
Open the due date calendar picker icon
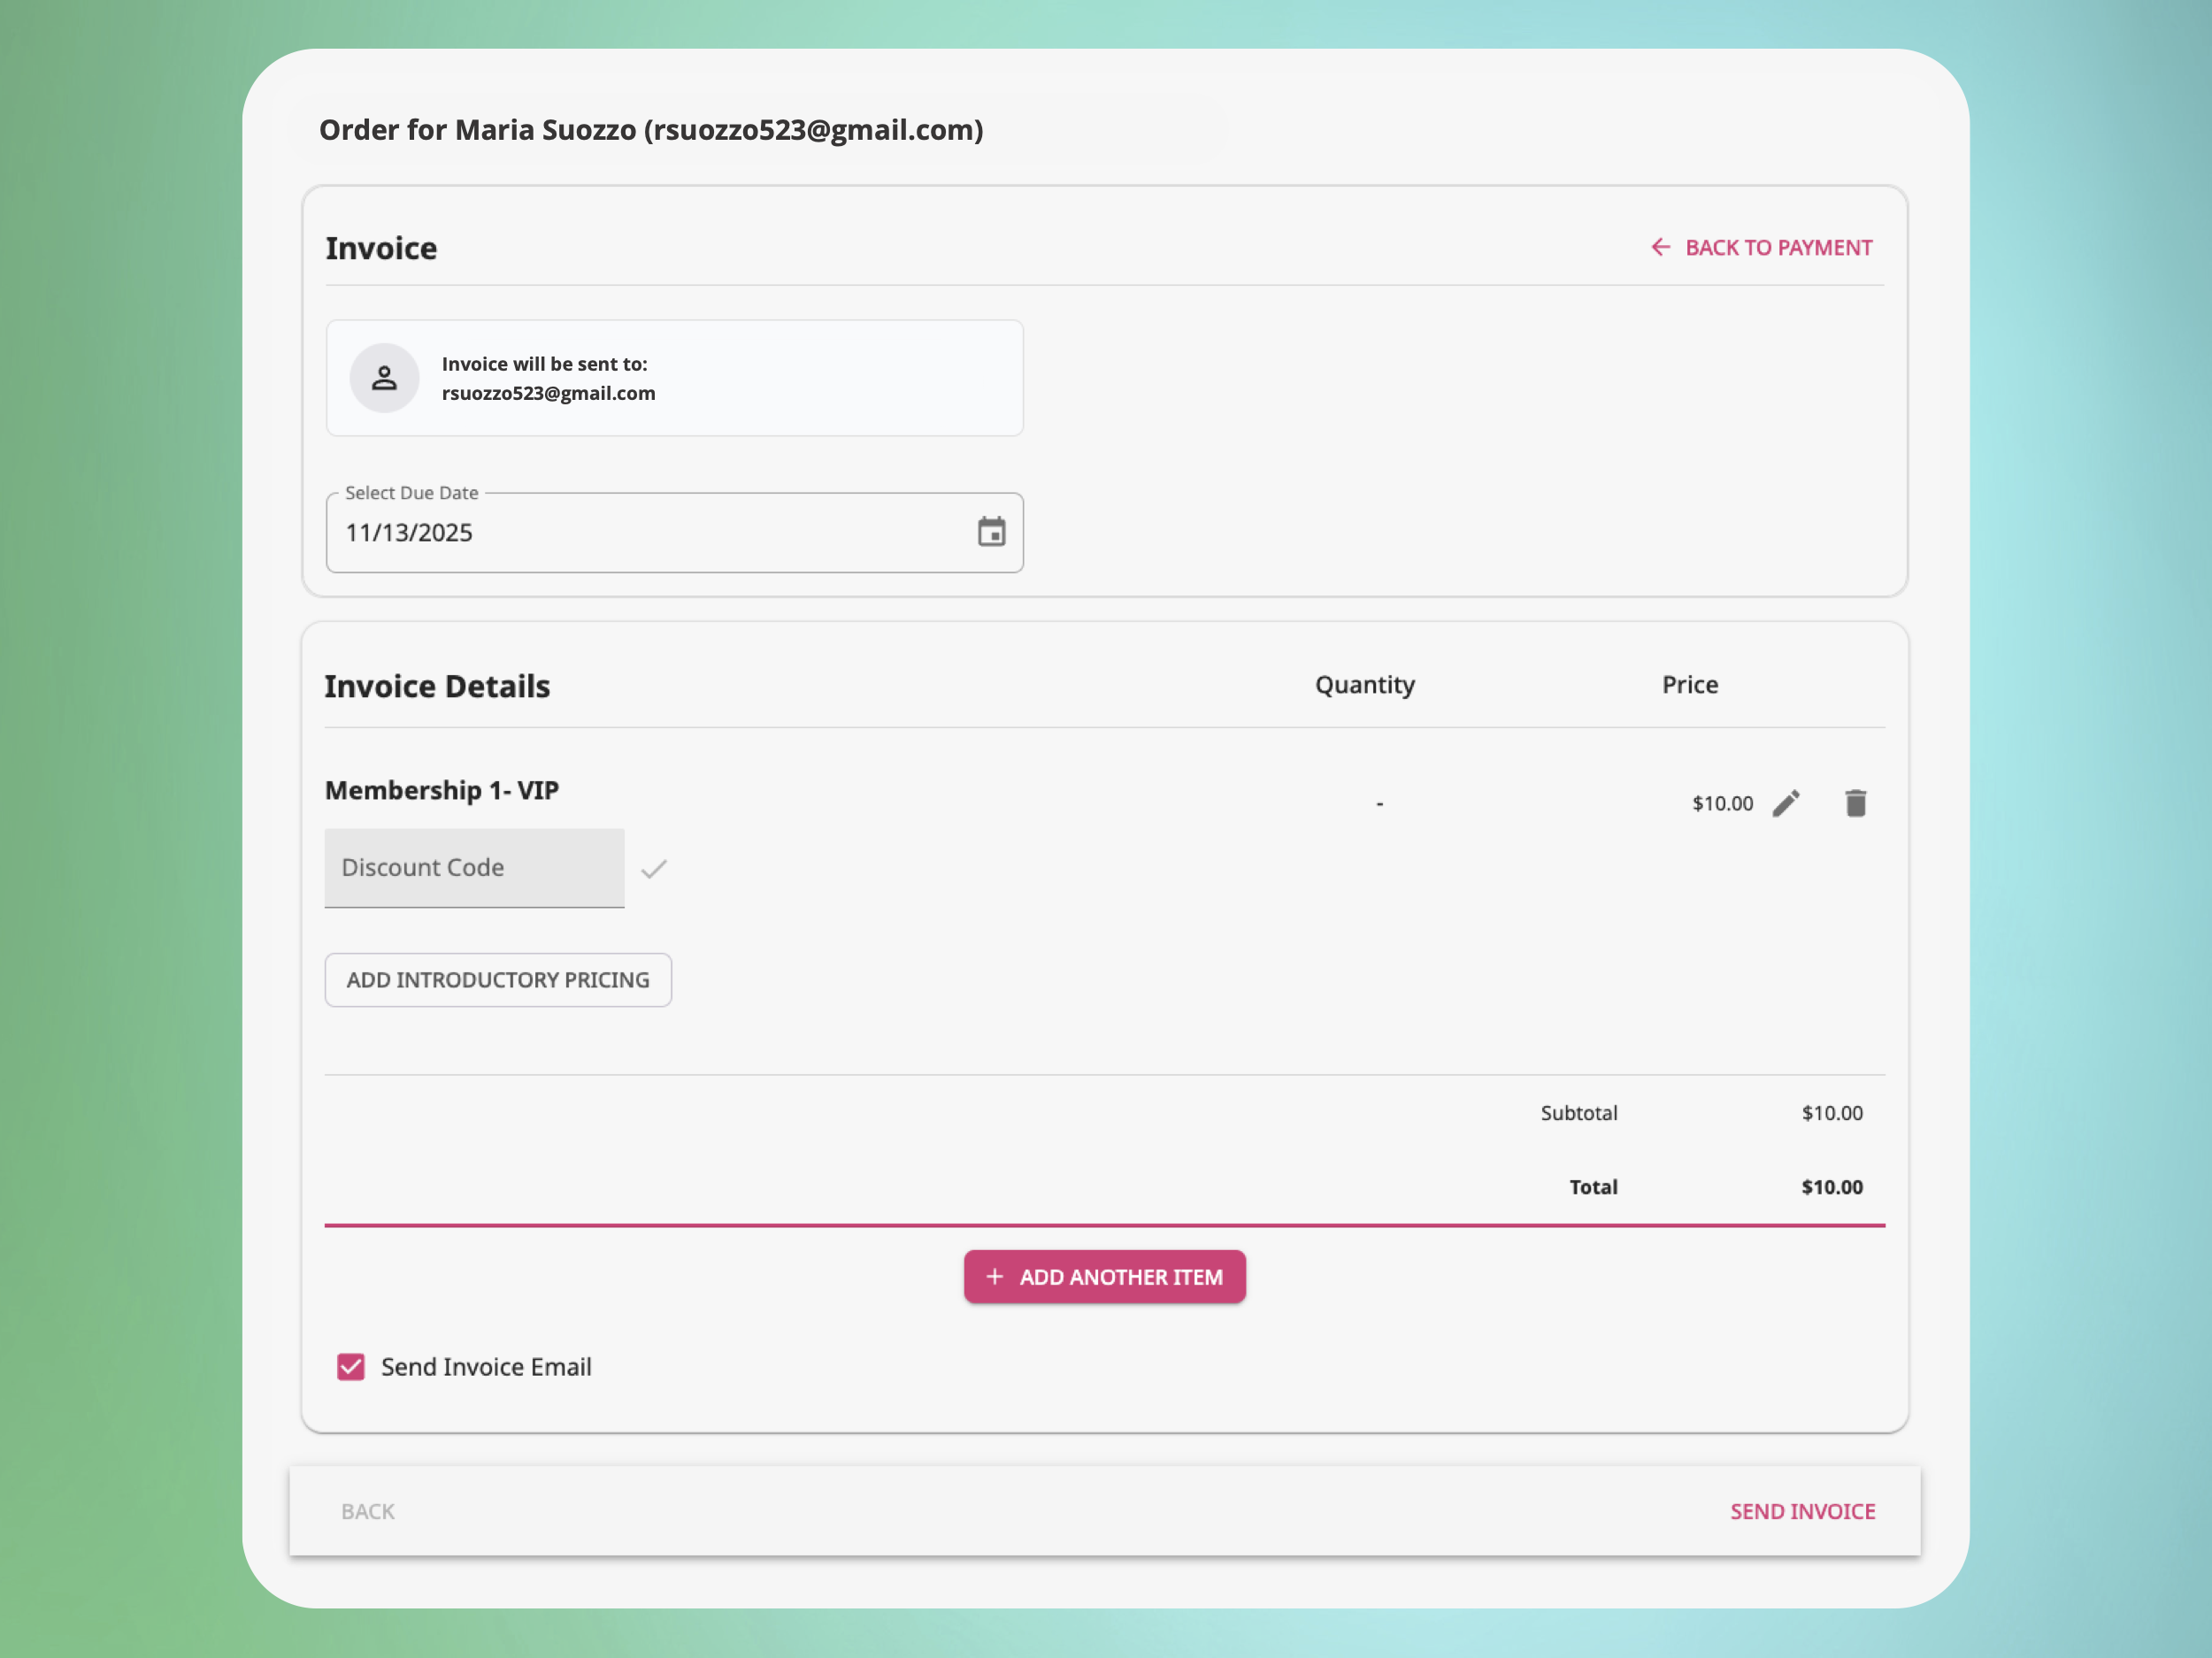[x=991, y=532]
